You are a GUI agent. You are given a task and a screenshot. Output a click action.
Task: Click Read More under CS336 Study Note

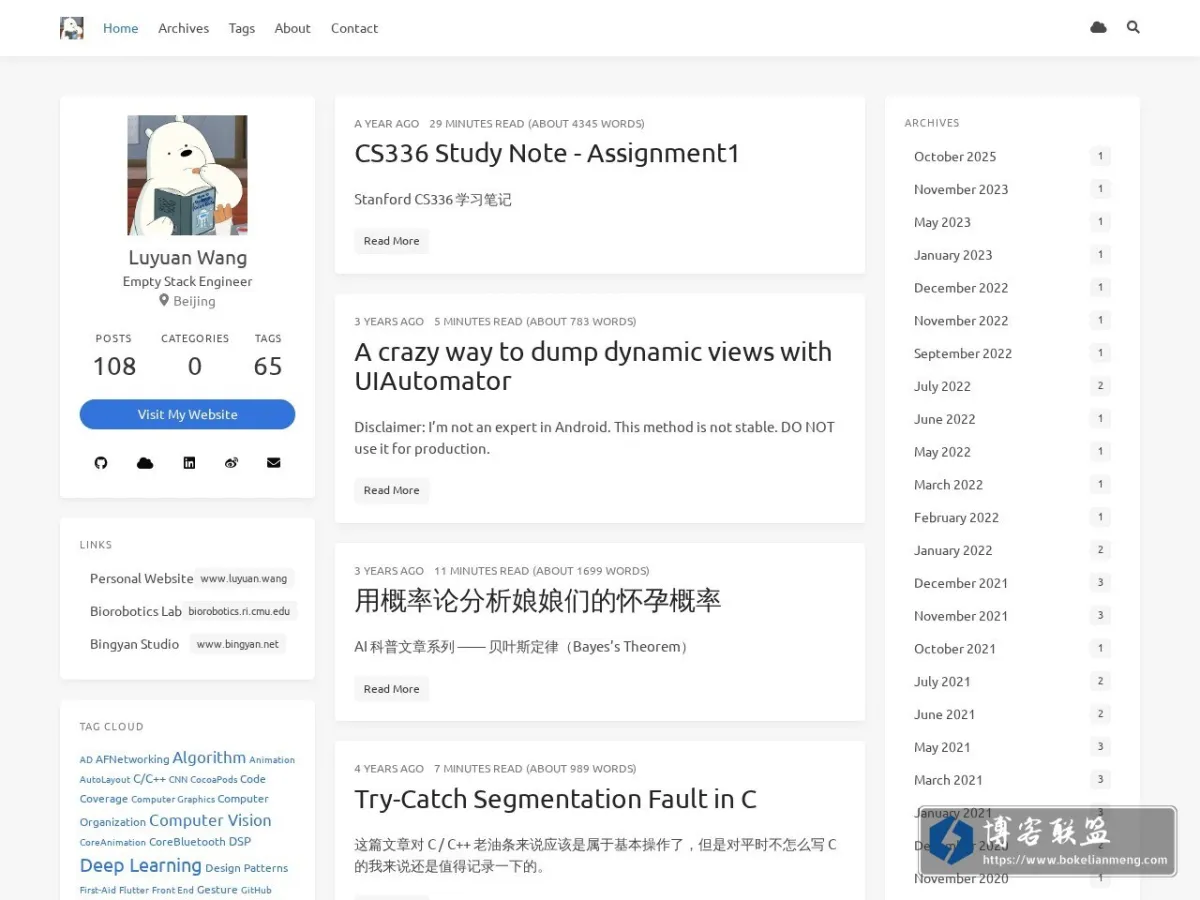(x=392, y=241)
